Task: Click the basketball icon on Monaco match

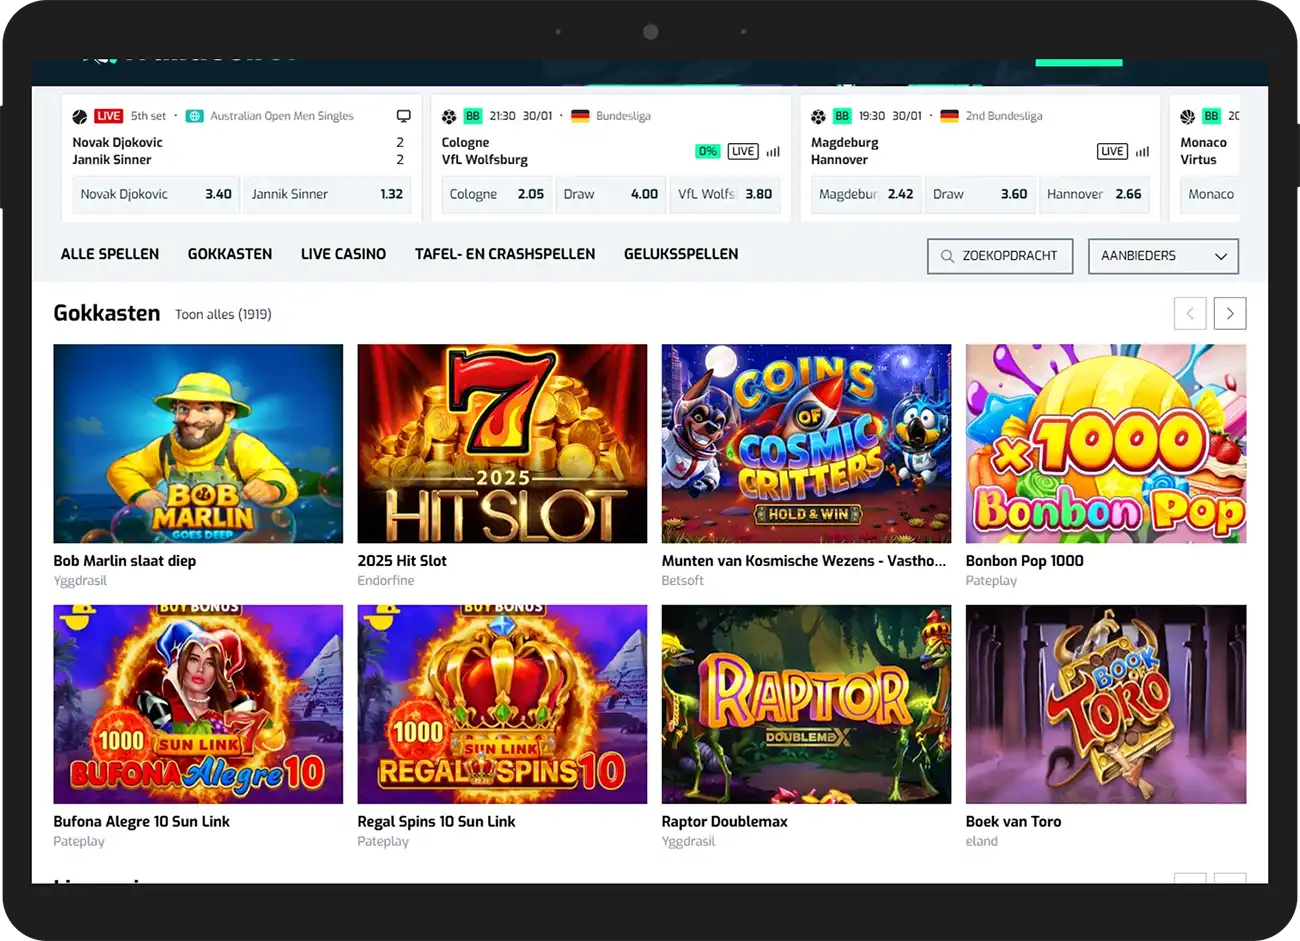Action: (1187, 116)
